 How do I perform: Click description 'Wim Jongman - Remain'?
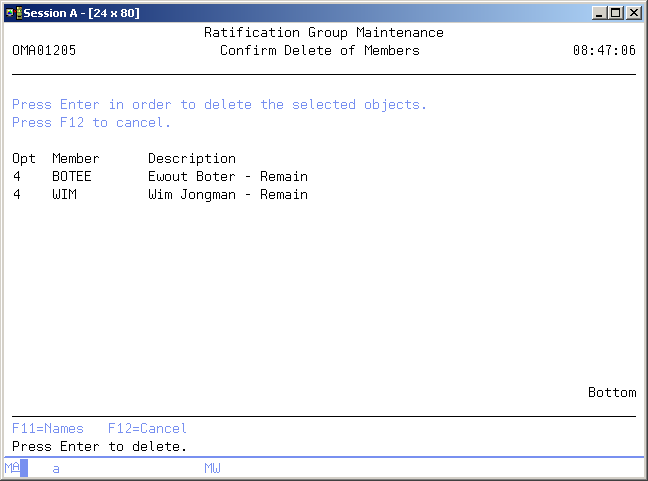(x=227, y=194)
